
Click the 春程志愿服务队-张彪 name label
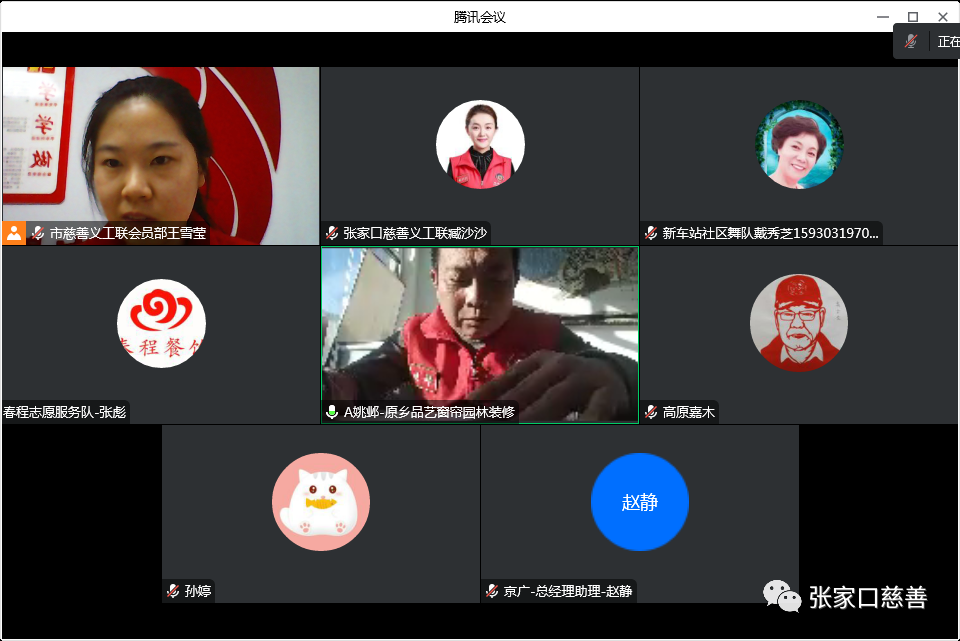coord(66,412)
